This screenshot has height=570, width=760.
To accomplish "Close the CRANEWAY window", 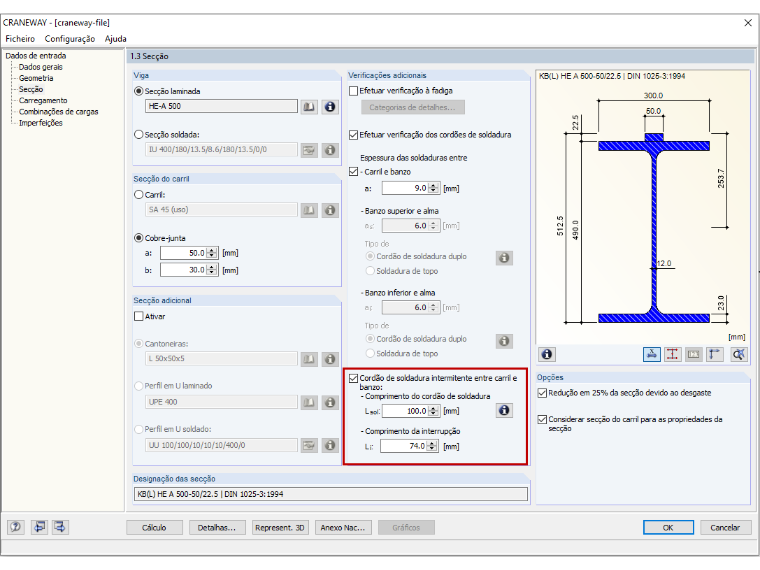I will point(748,23).
